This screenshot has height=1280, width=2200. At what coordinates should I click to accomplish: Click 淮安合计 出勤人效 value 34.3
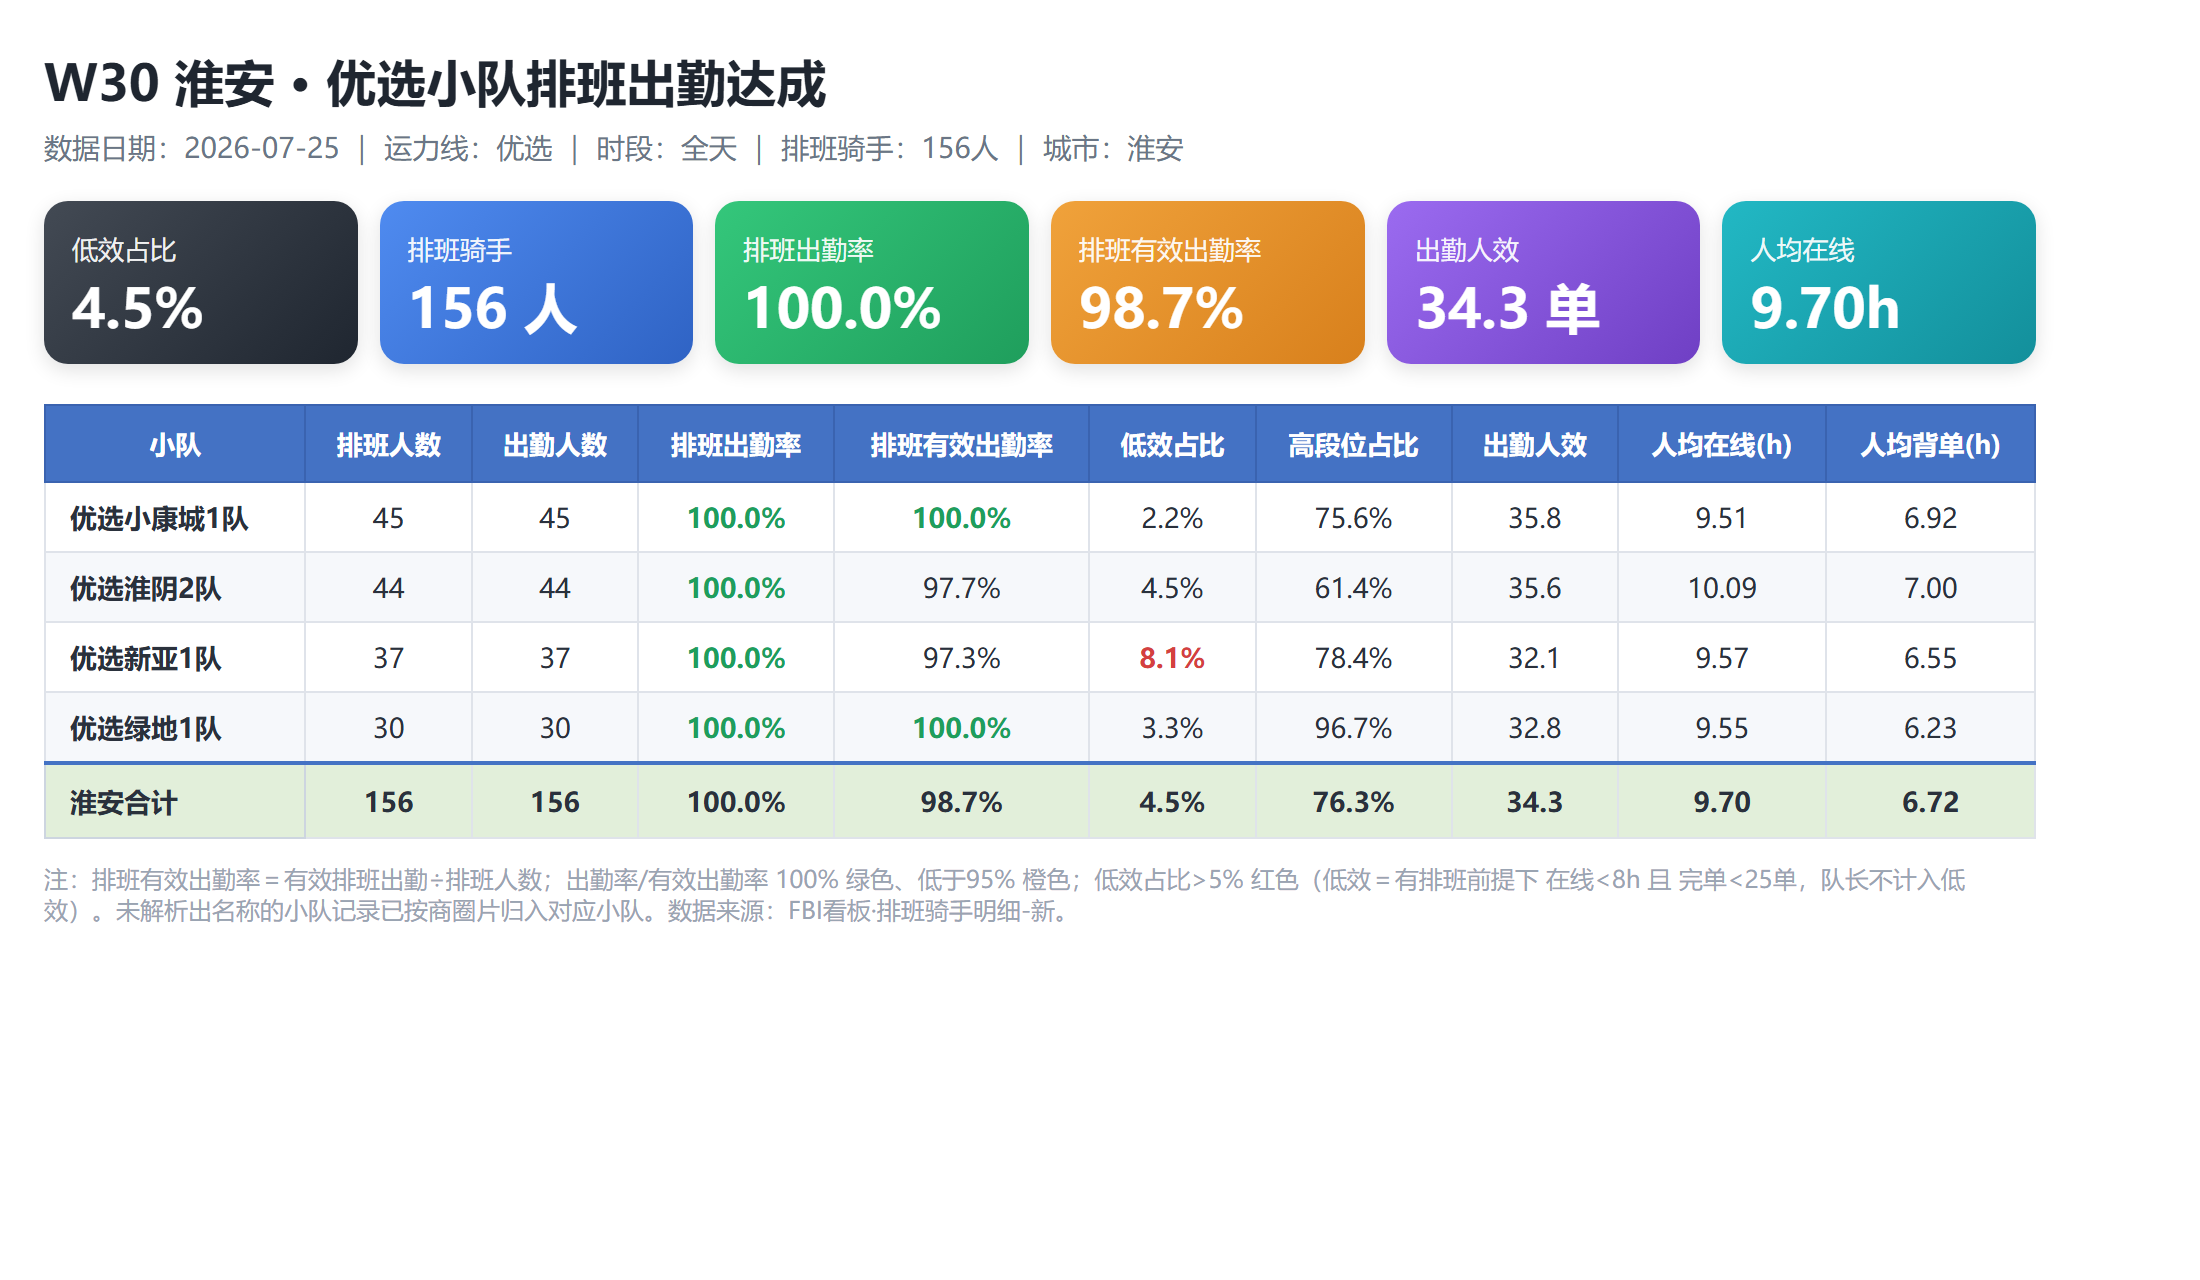pos(1535,802)
